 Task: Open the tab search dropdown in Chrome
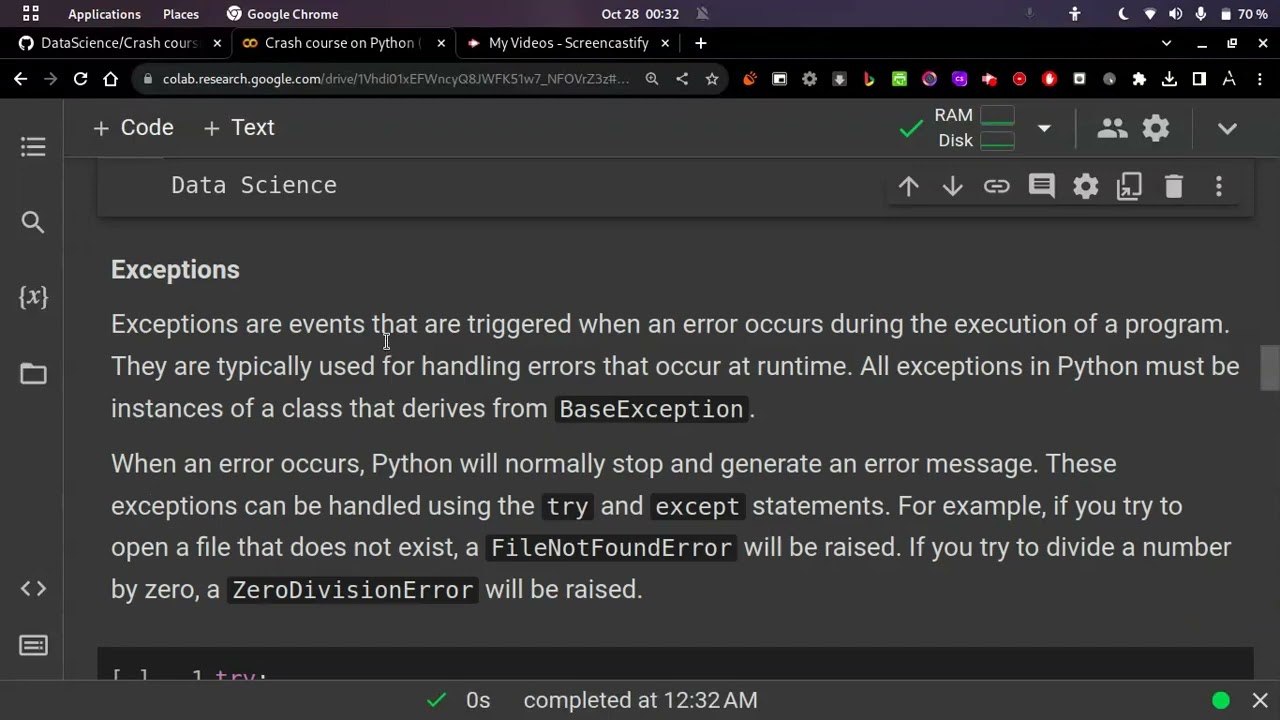click(x=1166, y=43)
